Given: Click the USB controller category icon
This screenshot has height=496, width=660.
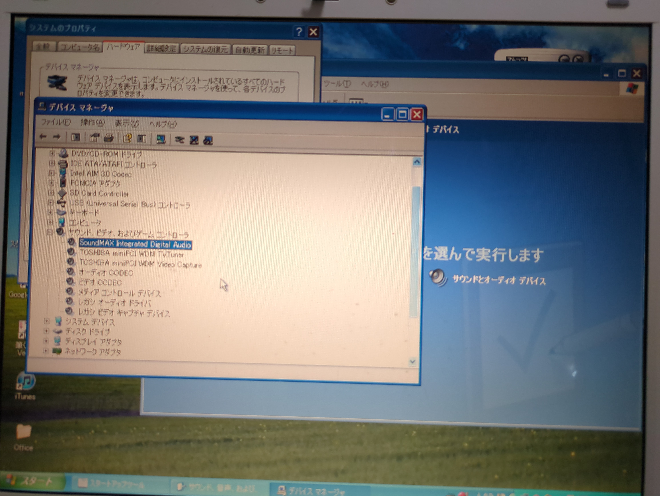Looking at the screenshot, I should click(x=61, y=203).
